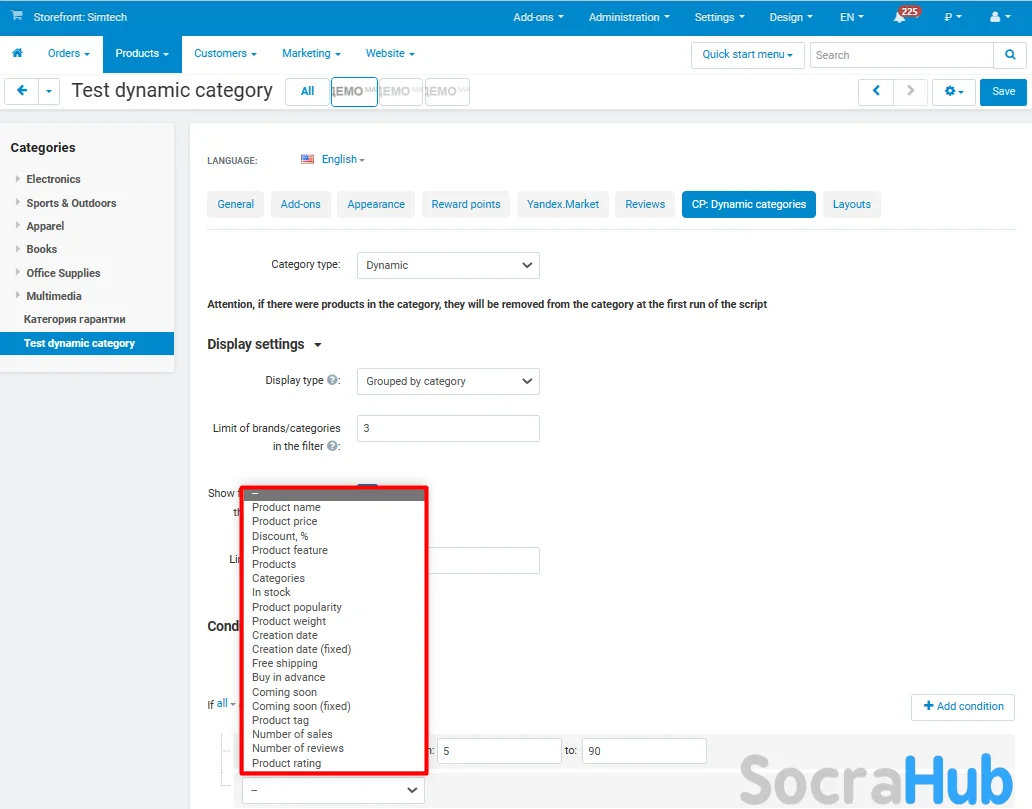Open the Products menu
Image resolution: width=1032 pixels, height=809 pixels.
coord(142,53)
